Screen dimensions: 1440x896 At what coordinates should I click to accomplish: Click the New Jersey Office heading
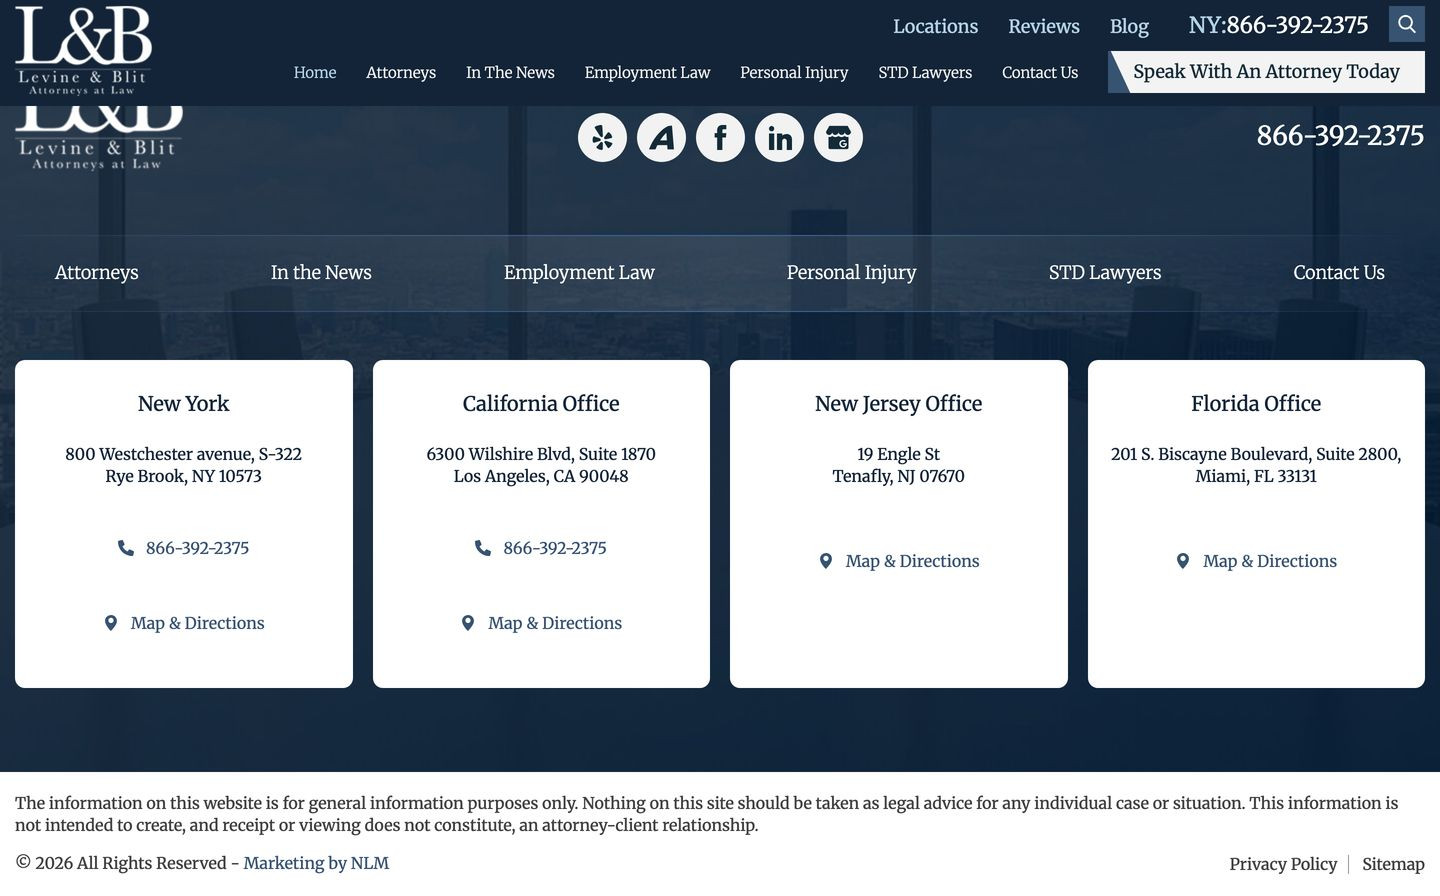pos(898,404)
